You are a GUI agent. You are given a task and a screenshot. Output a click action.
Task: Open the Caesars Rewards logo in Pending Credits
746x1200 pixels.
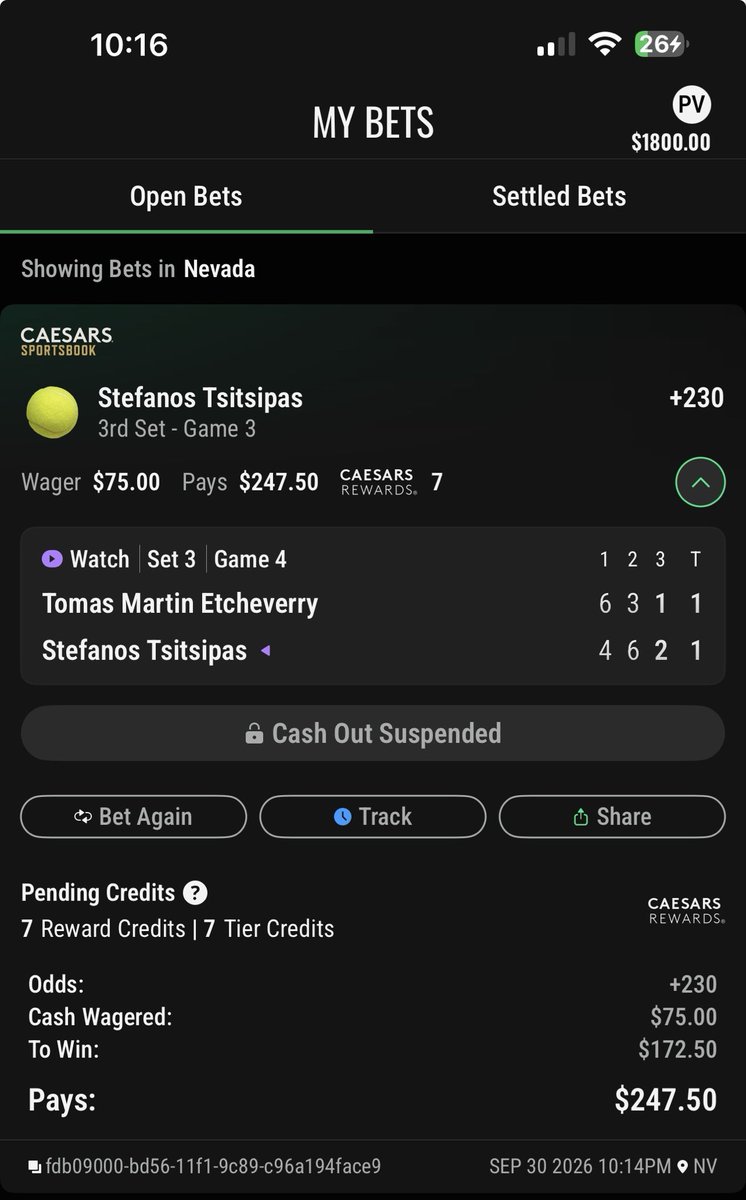pos(684,910)
